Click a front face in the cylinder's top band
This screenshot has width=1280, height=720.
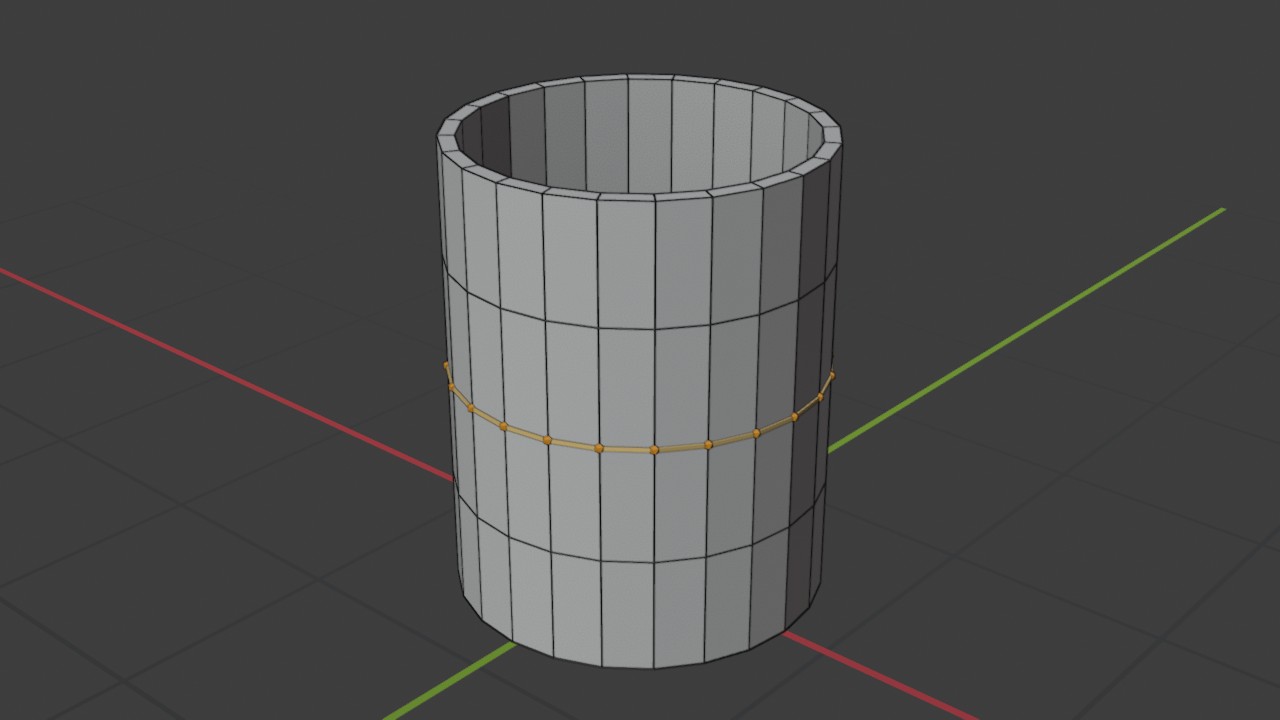pos(626,262)
